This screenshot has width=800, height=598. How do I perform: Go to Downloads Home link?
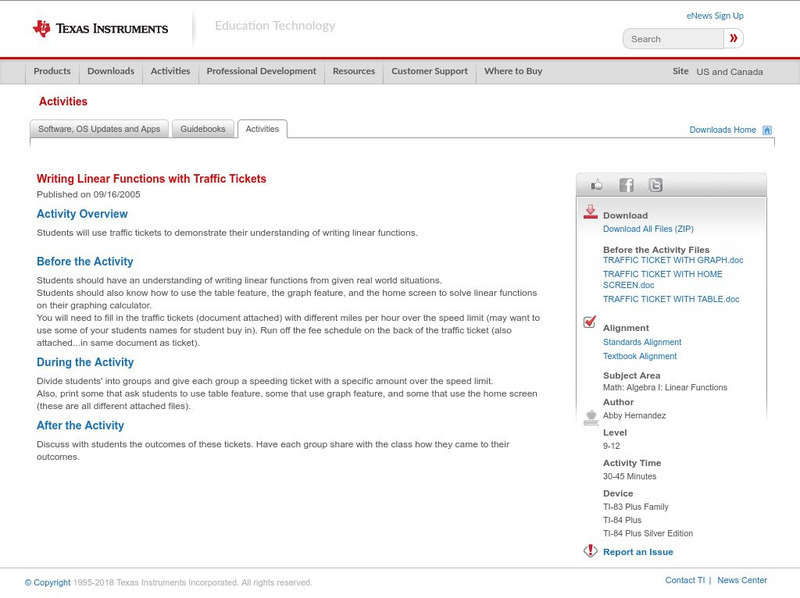[x=722, y=130]
